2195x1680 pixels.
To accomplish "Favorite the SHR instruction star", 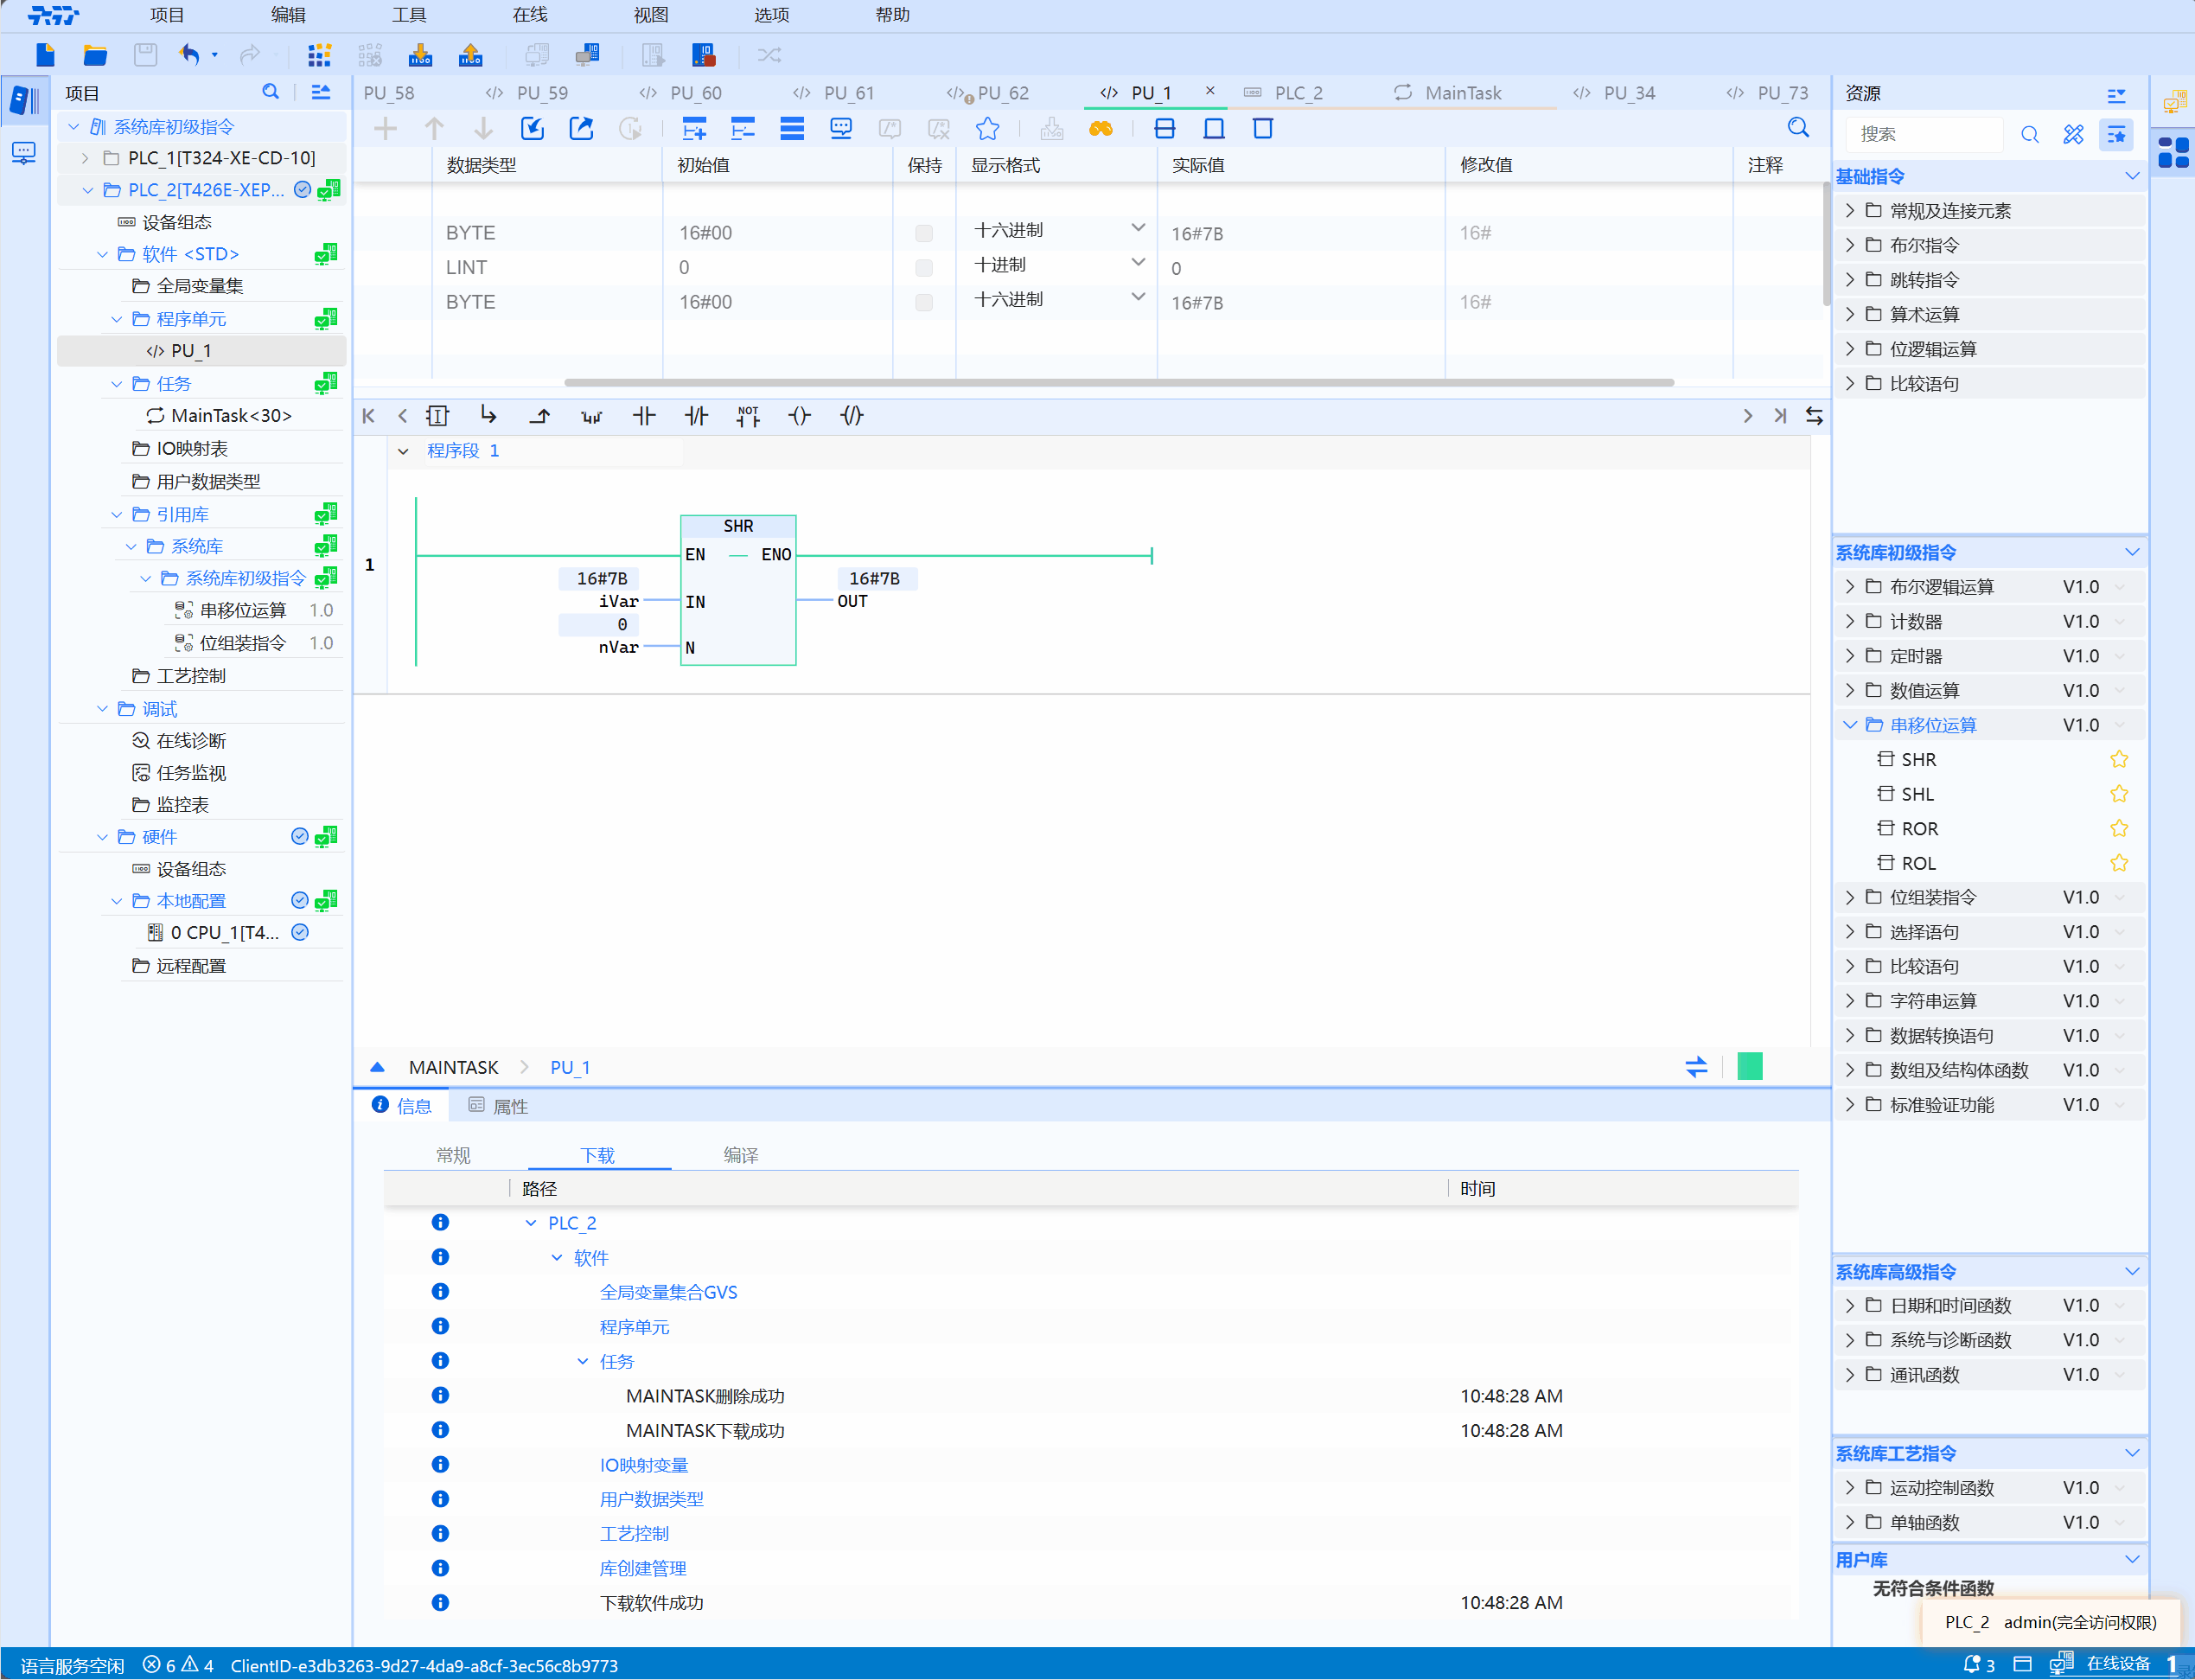I will pyautogui.click(x=2118, y=760).
